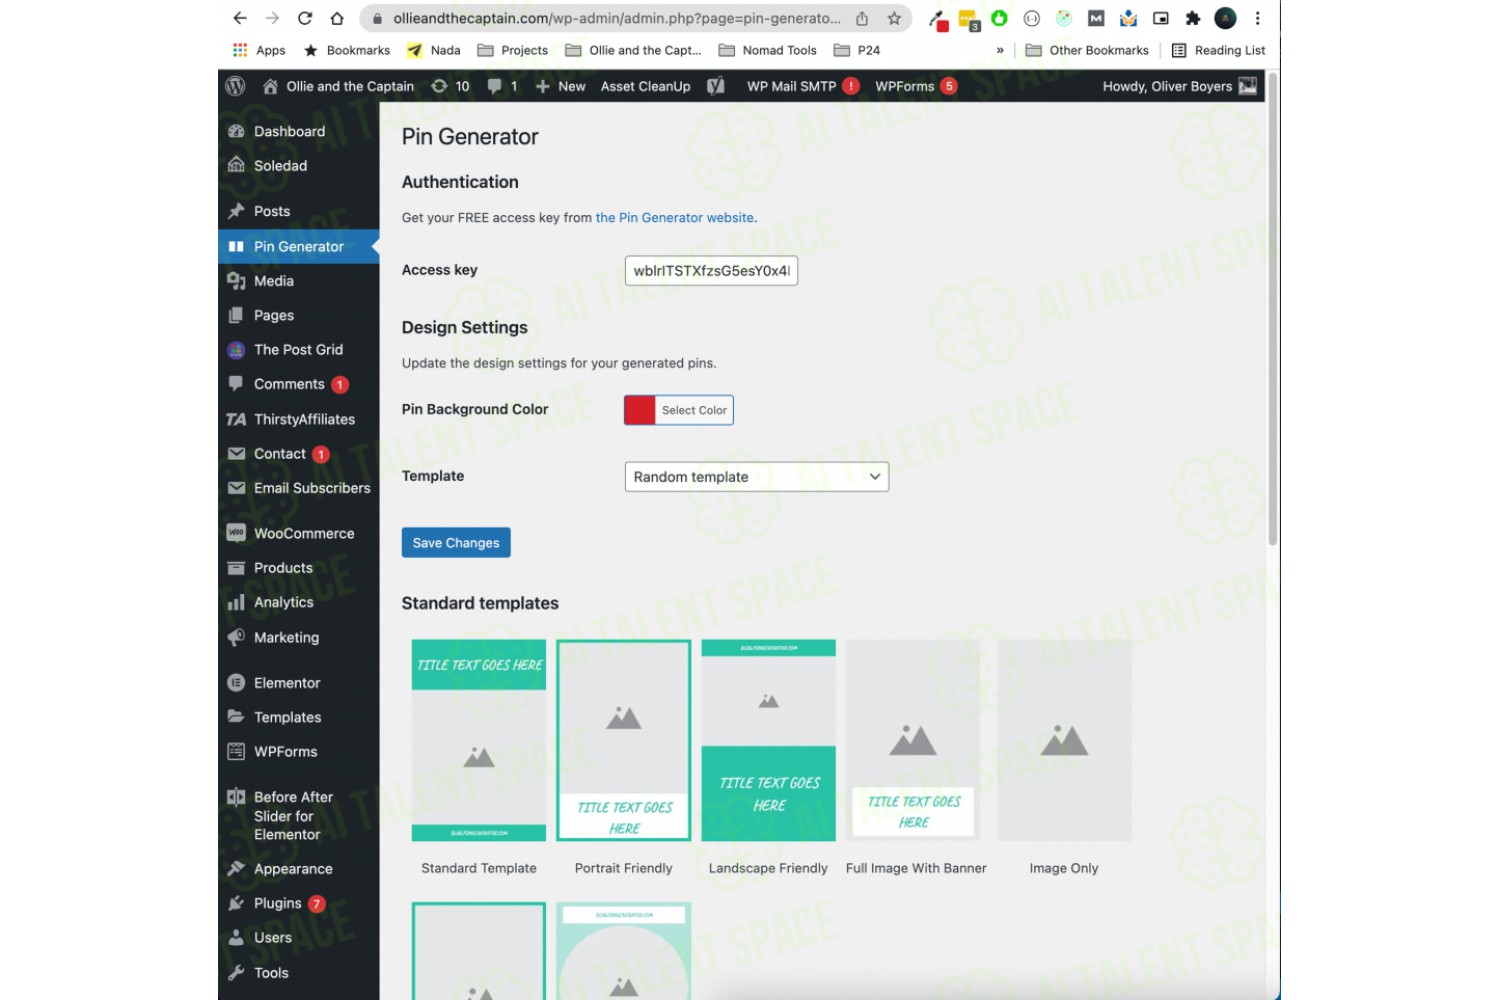Click the browser address bar URL
The width and height of the screenshot is (1500, 1000).
(x=616, y=18)
